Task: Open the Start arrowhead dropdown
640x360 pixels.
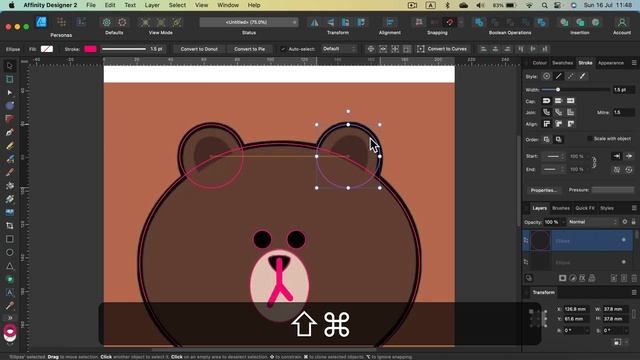Action: tap(553, 156)
